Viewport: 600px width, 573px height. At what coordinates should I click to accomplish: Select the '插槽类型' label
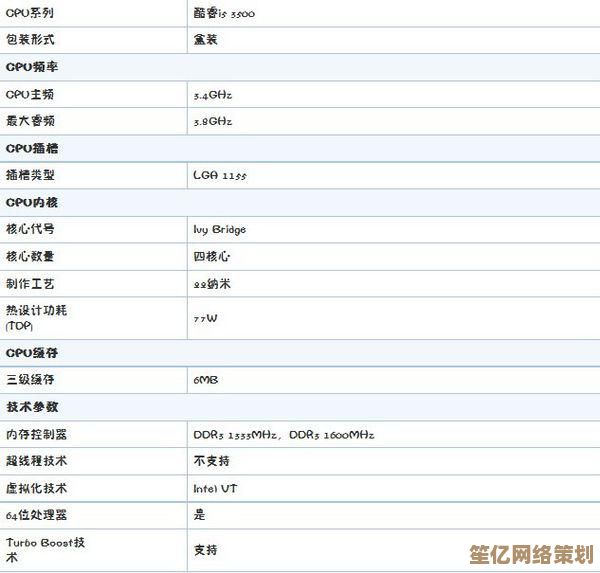[x=30, y=175]
